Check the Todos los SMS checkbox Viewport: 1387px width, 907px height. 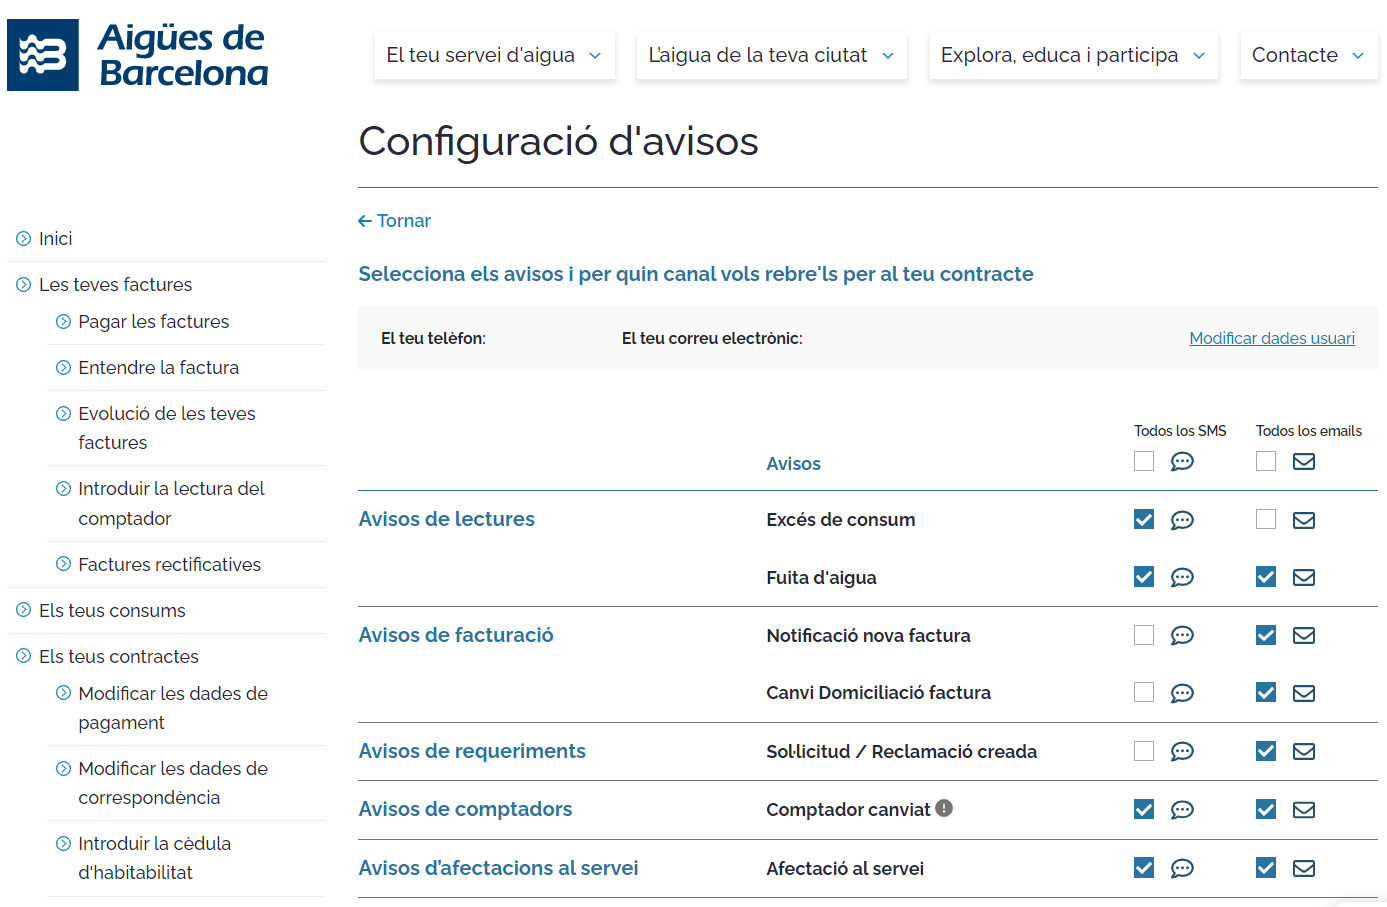point(1144,461)
